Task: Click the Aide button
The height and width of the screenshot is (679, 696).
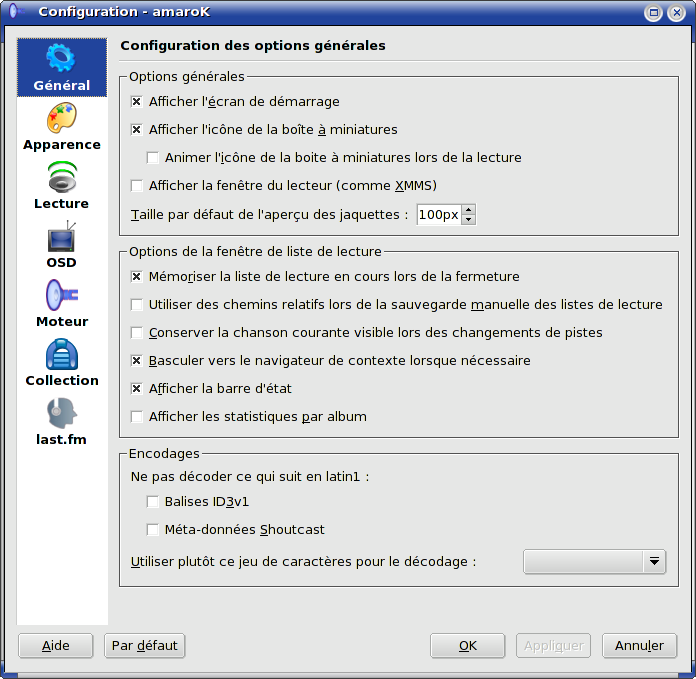Action: pyautogui.click(x=55, y=646)
